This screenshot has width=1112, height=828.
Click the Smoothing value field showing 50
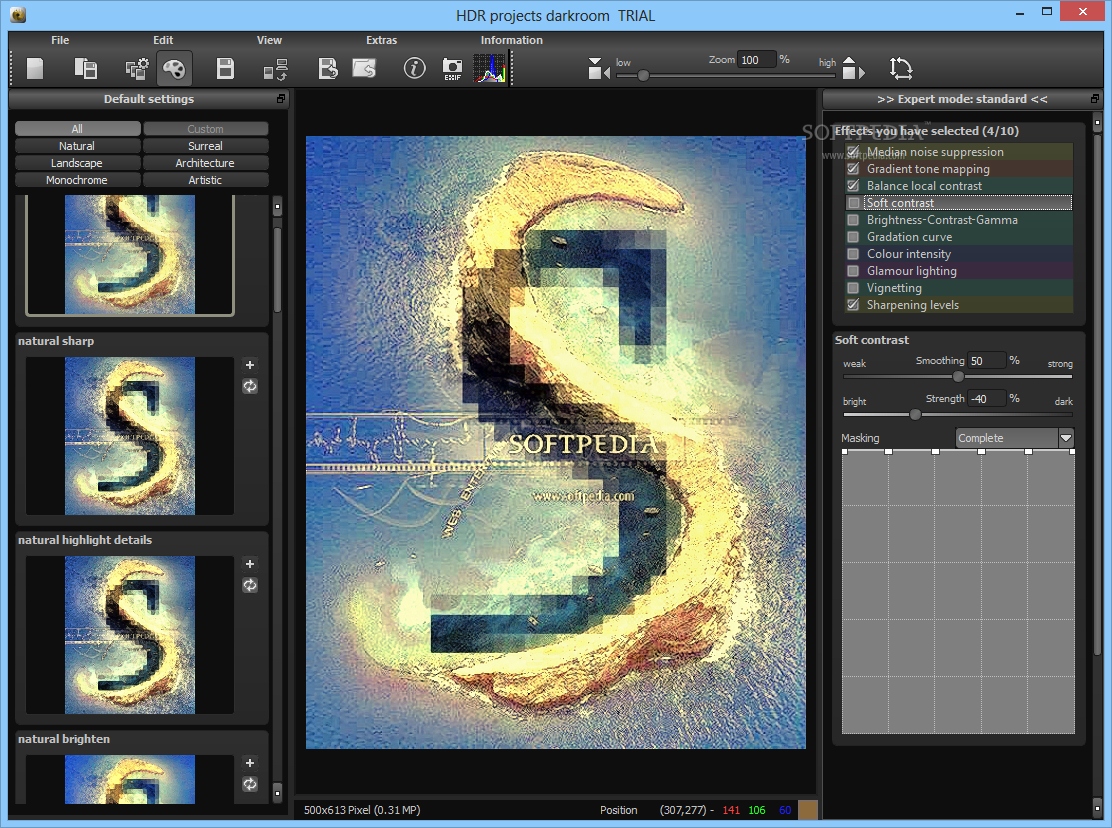986,361
